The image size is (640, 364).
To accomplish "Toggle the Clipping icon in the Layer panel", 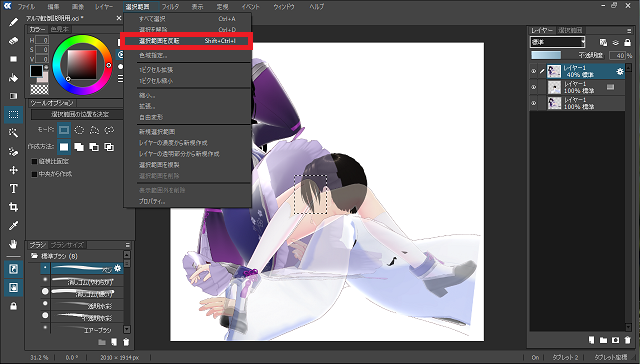I will tap(616, 42).
